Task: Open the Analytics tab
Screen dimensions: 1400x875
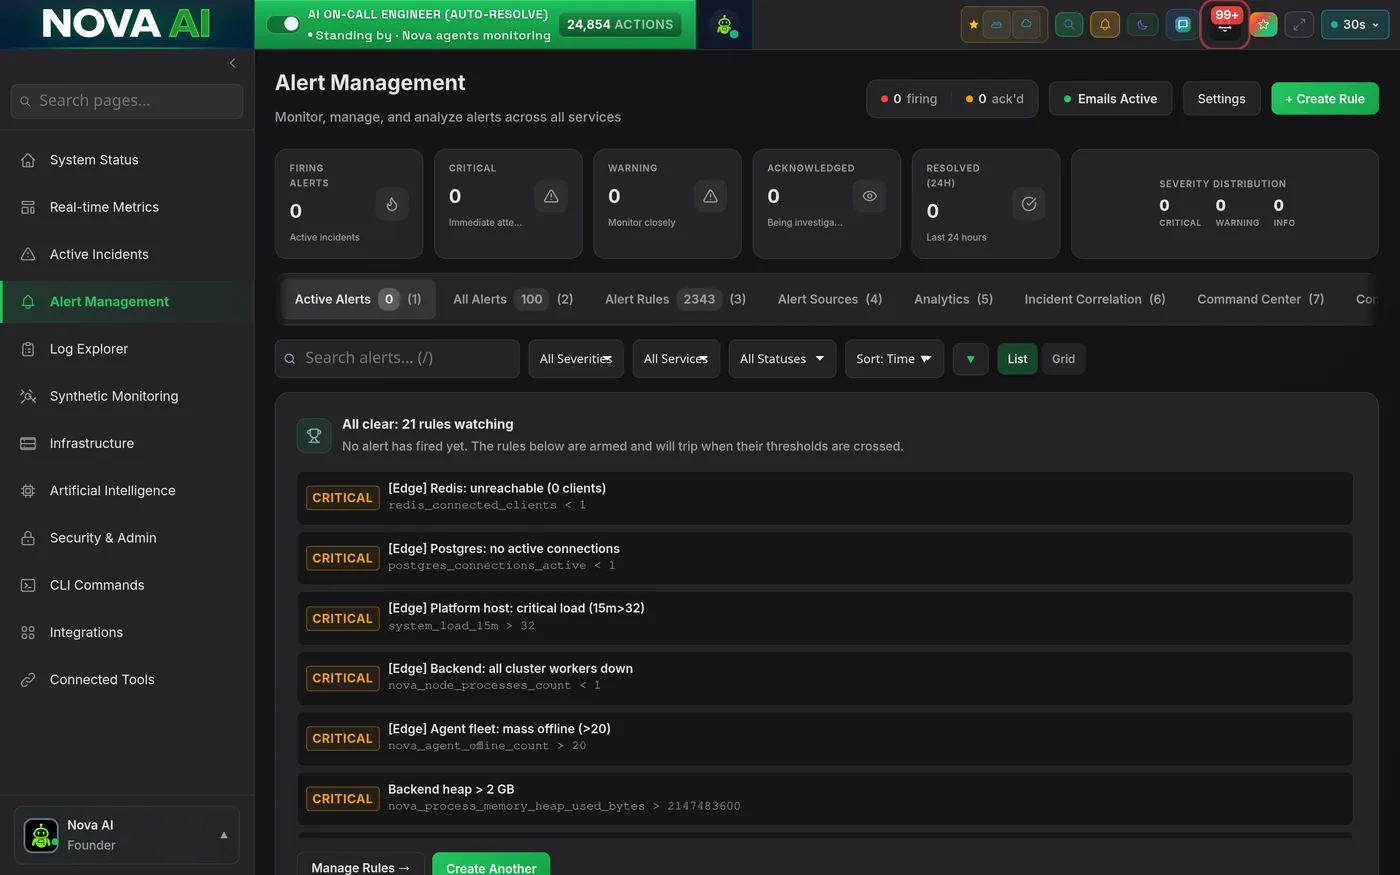Action: (953, 299)
